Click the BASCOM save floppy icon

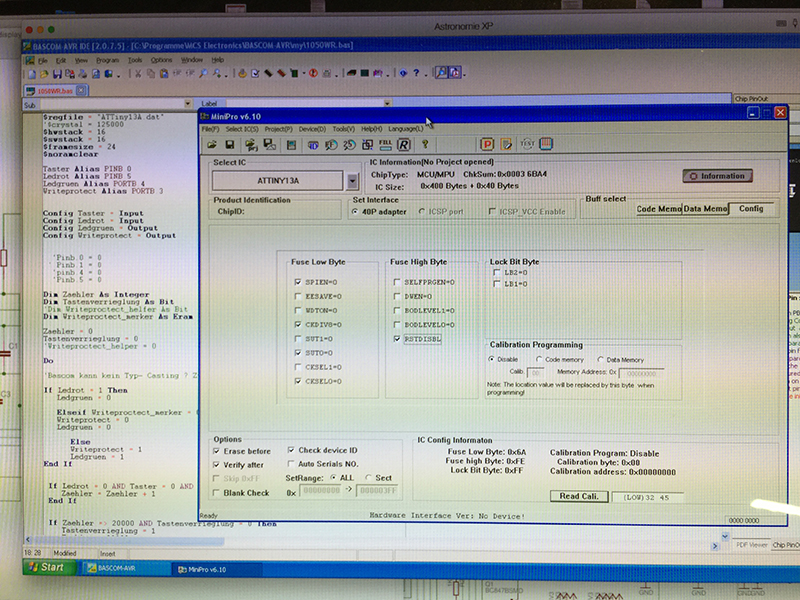[57, 74]
